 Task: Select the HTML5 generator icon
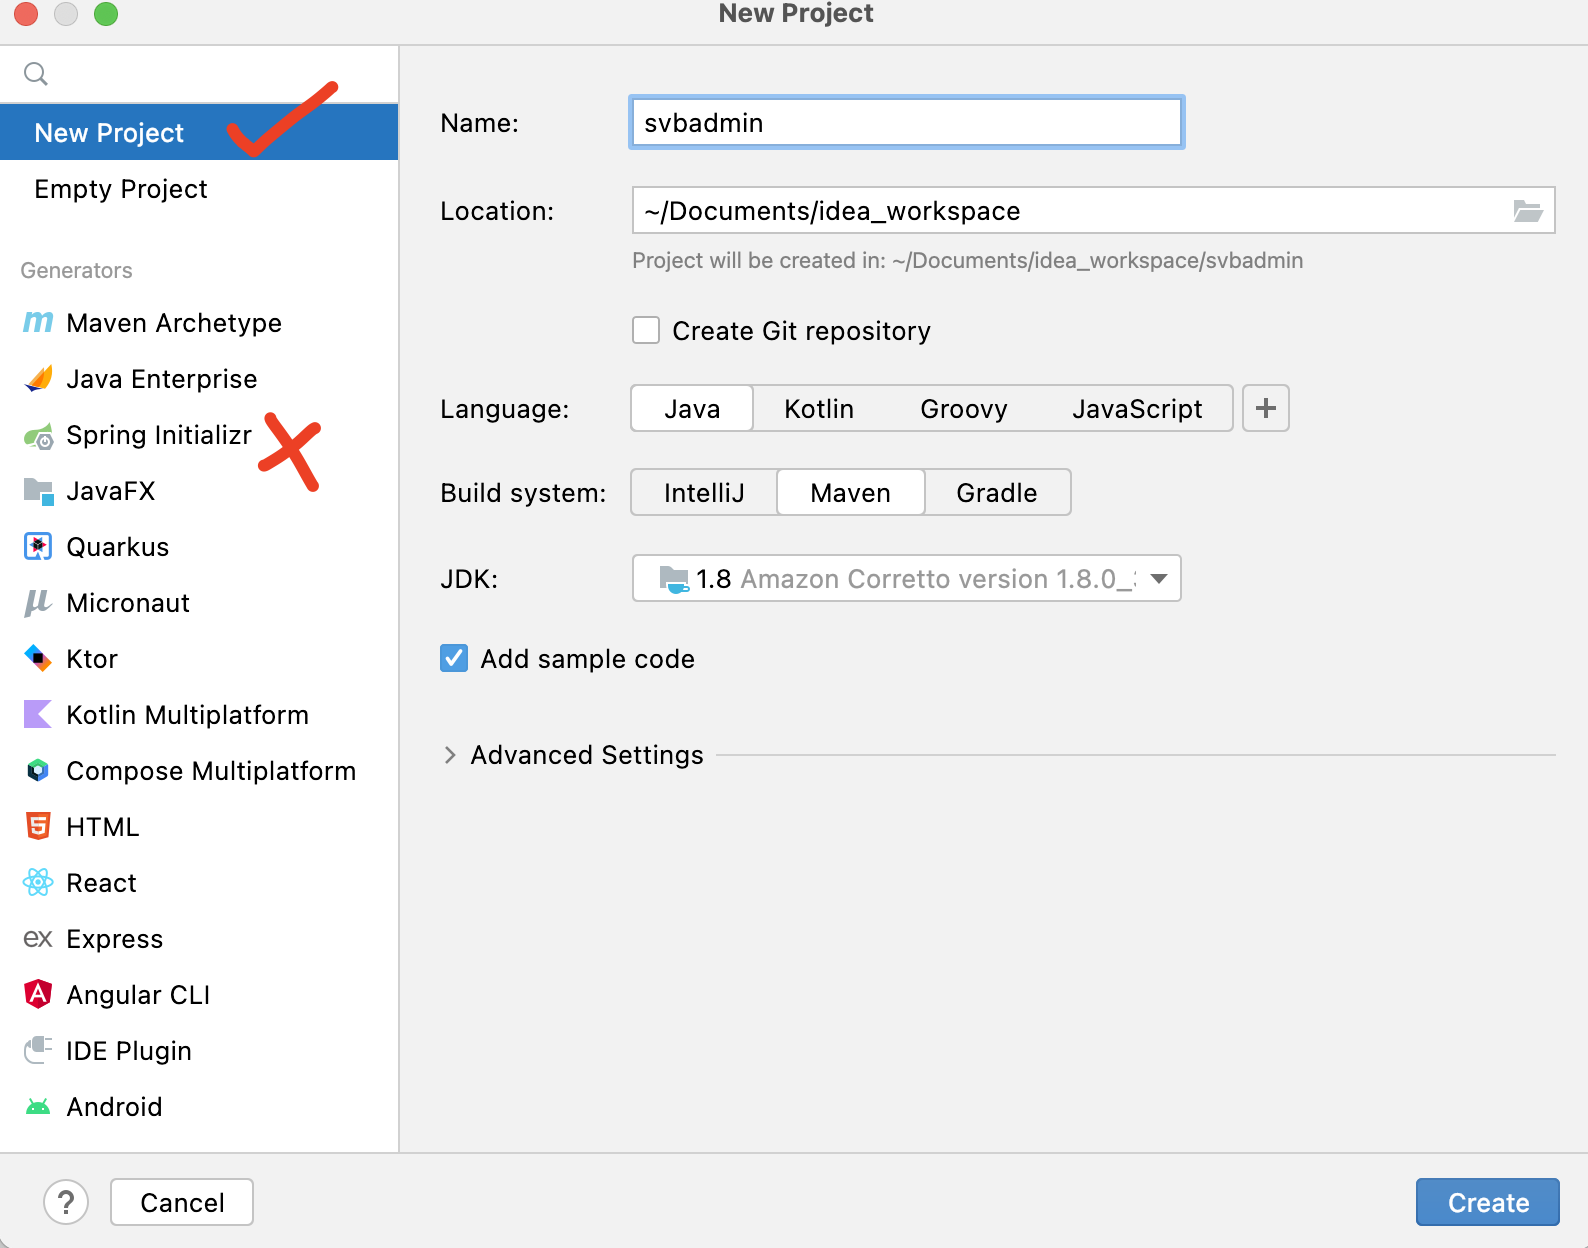38,826
